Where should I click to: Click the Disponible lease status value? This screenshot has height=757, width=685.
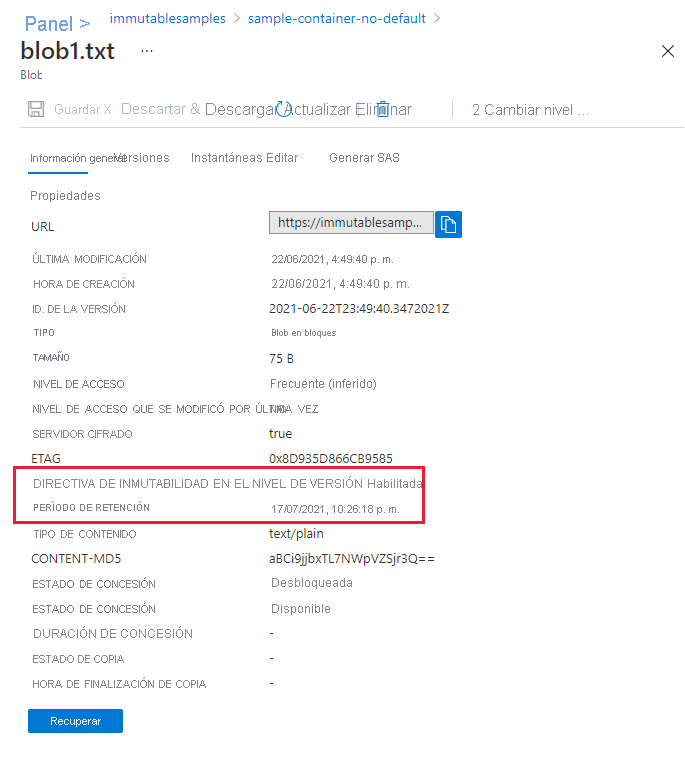coord(301,609)
